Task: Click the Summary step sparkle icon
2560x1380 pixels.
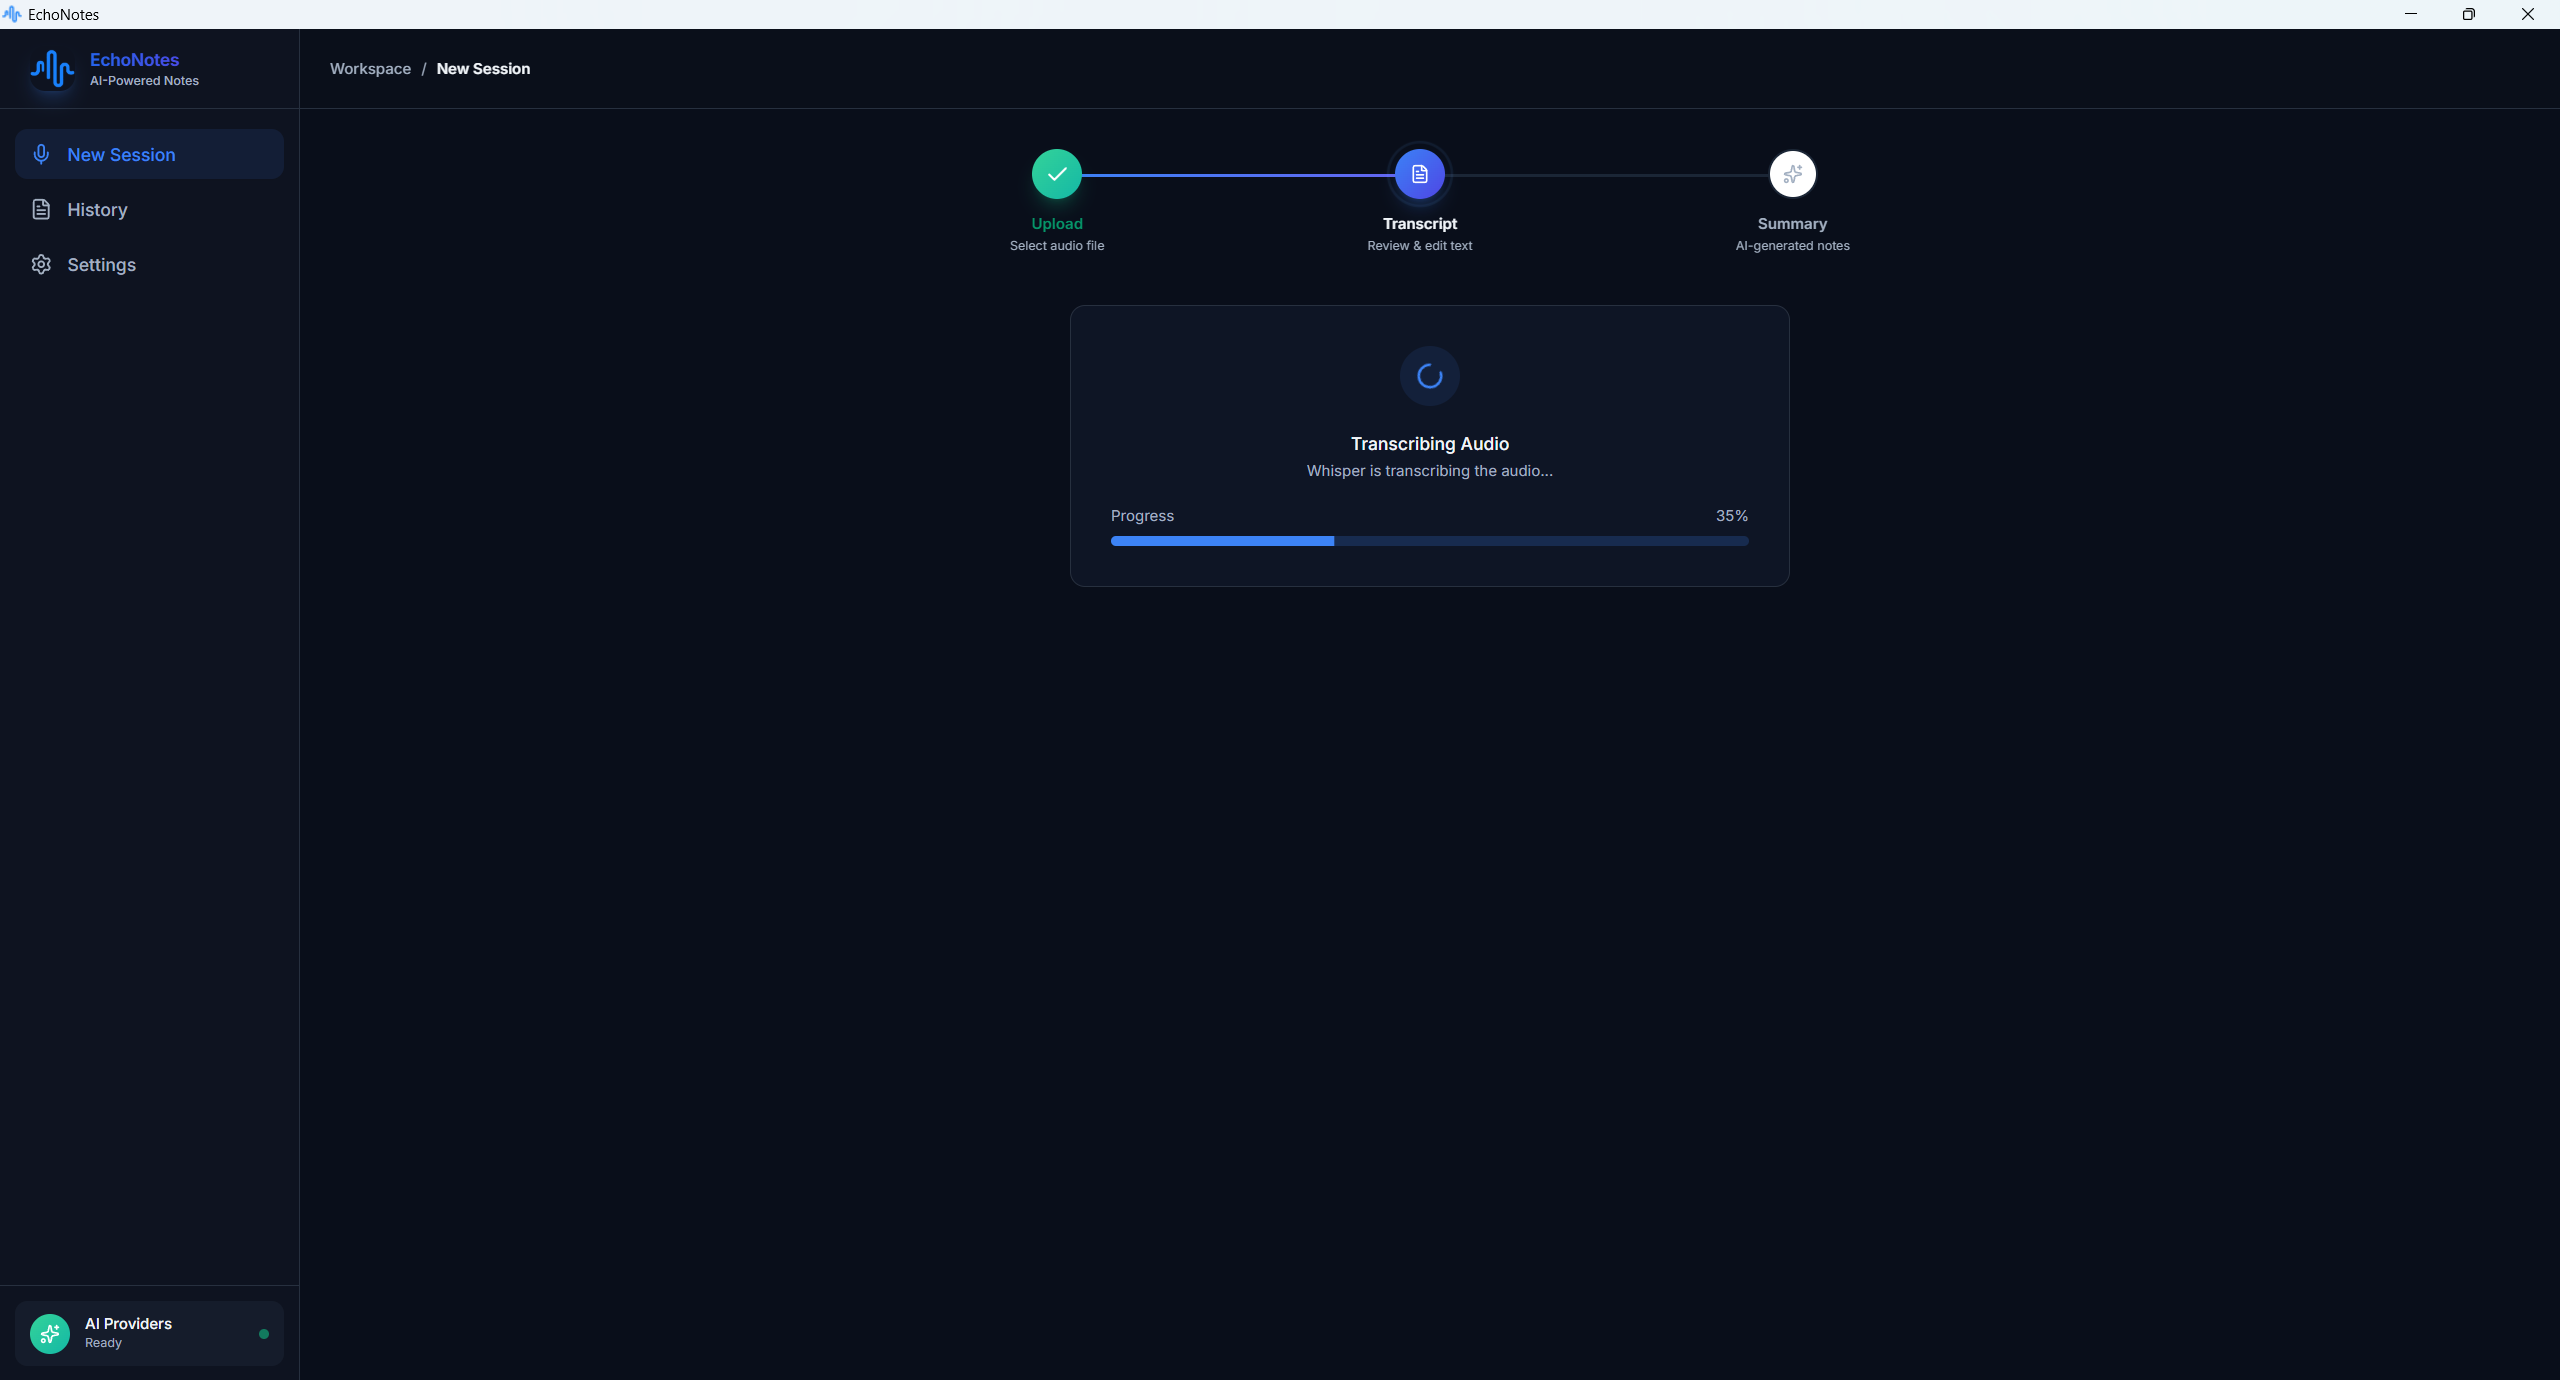Action: pos(1793,174)
